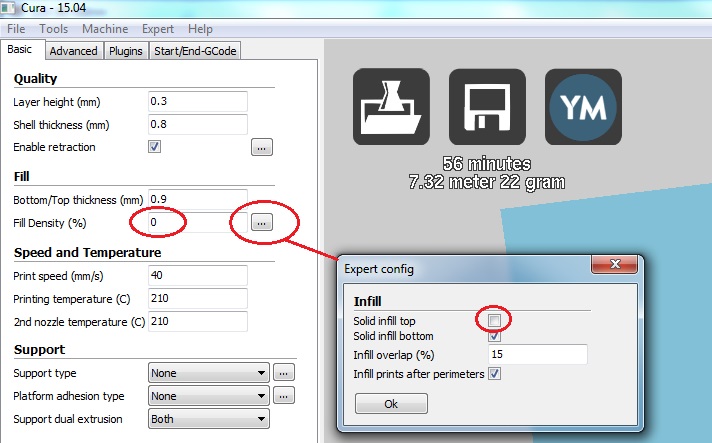Open Support type settings ellipsis button
Screen dimensions: 712x443
(283, 373)
